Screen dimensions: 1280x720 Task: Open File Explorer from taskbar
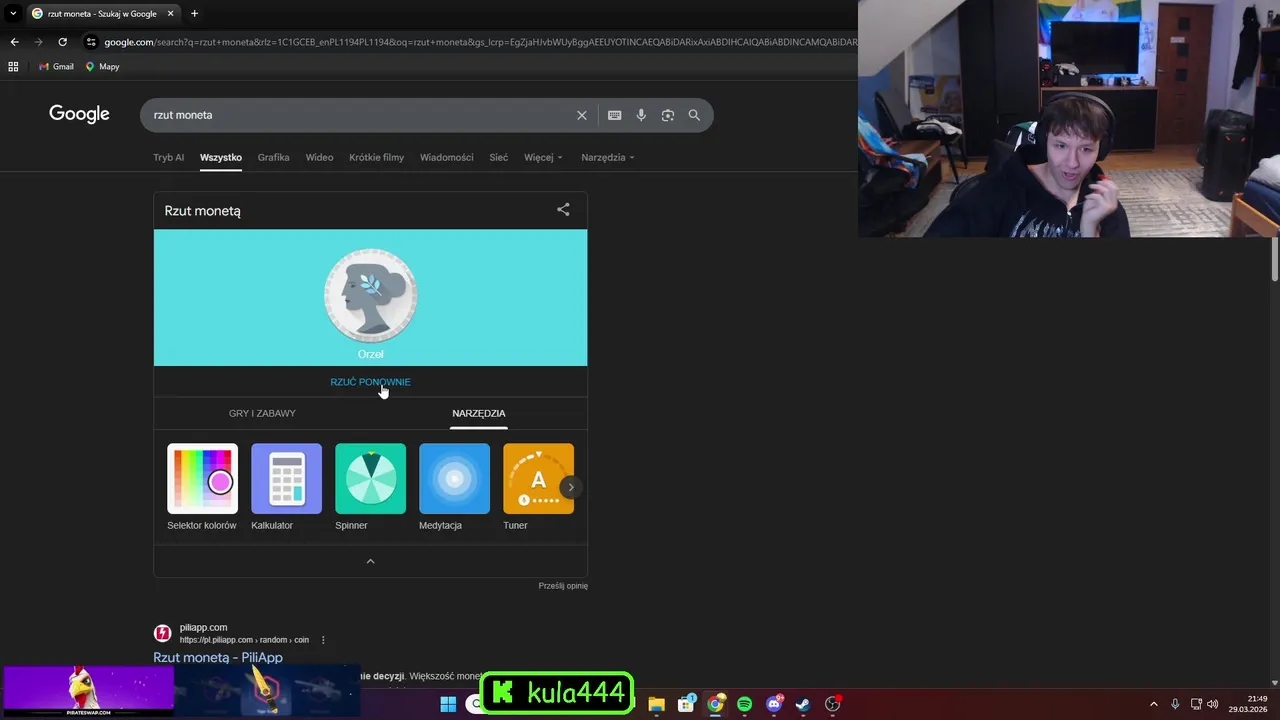(x=656, y=704)
